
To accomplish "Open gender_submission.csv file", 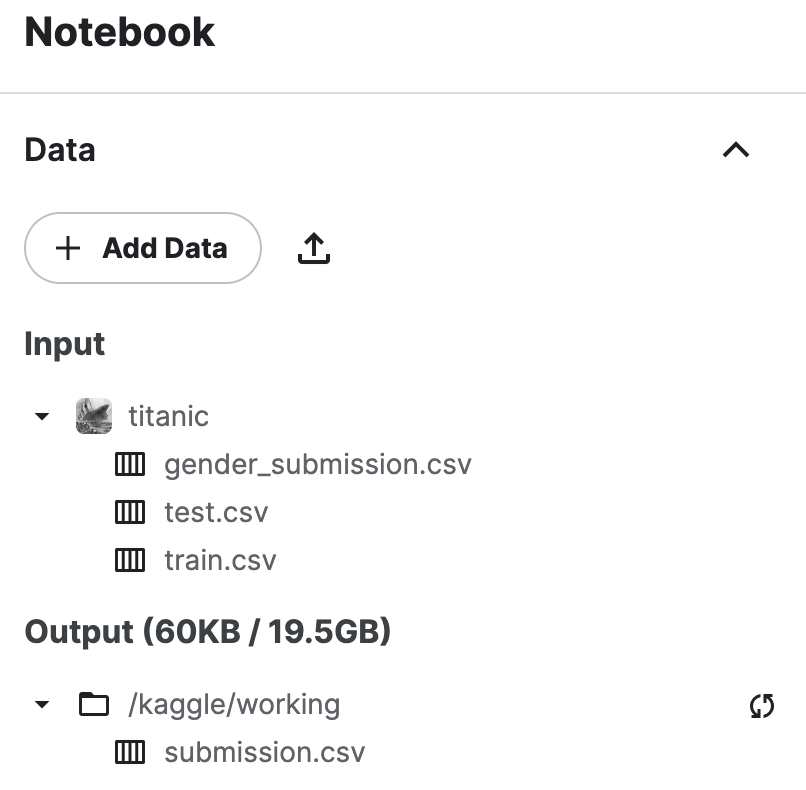I will click(x=318, y=465).
